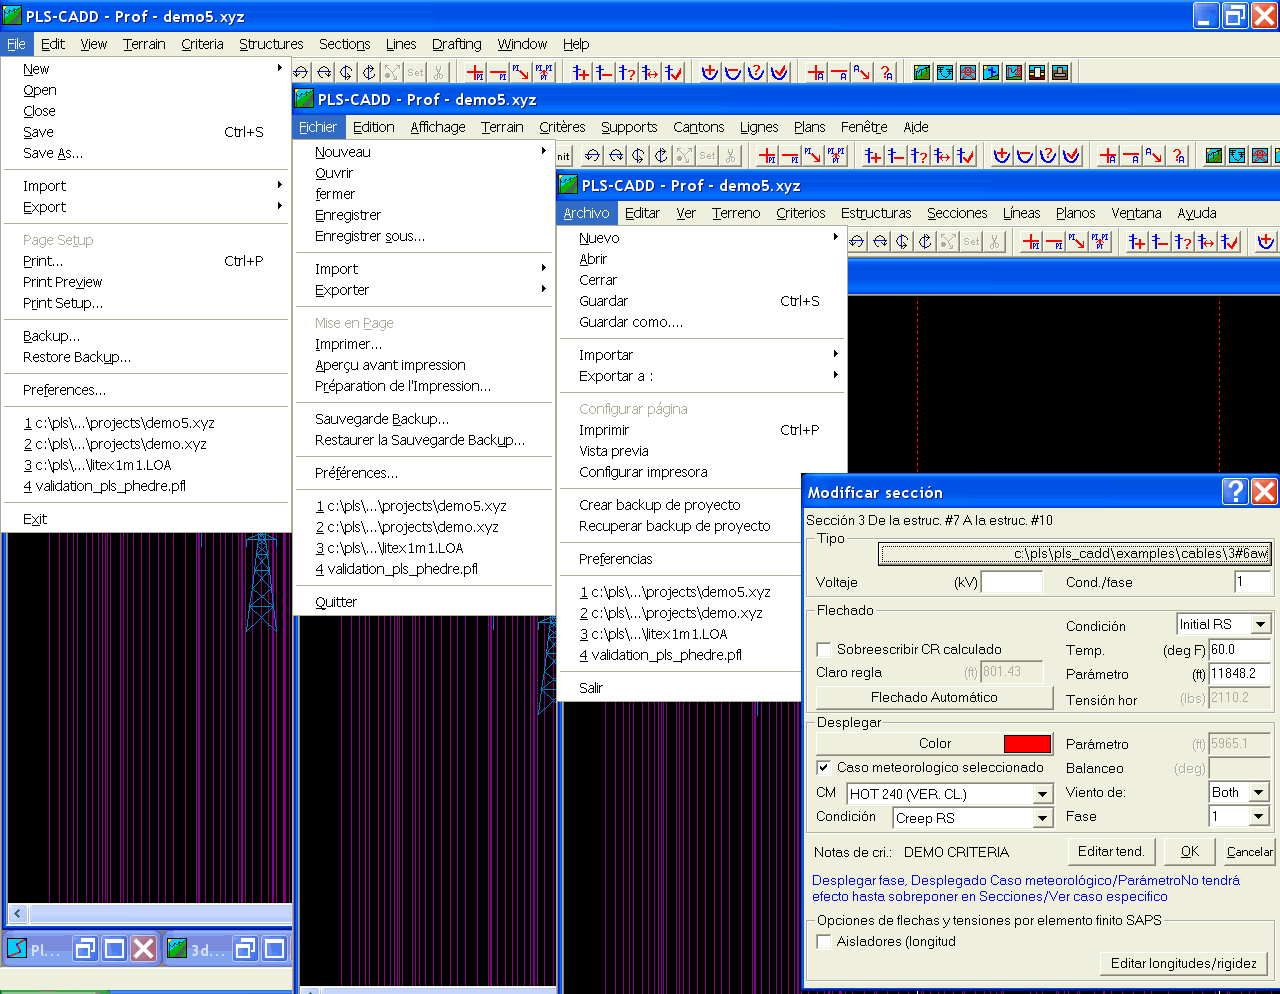Choose Quitter in the Fichier menu
Viewport: 1280px width, 994px height.
coord(425,602)
